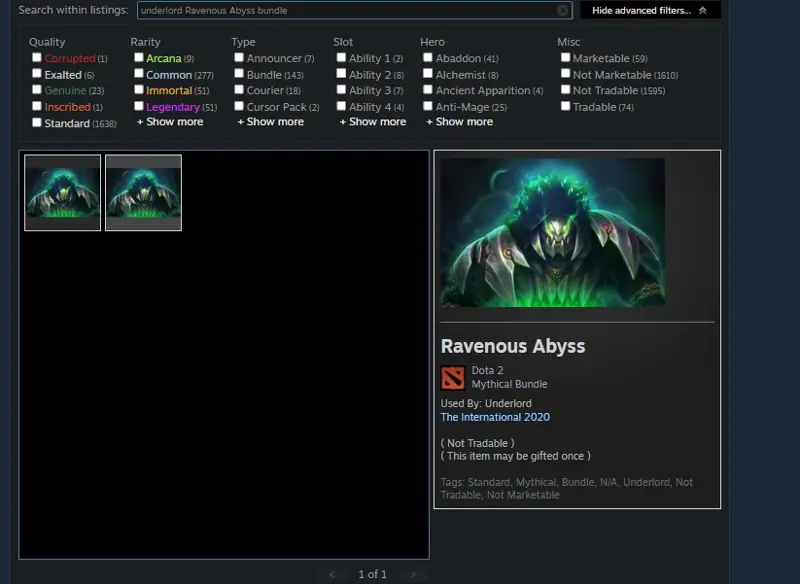Screen dimensions: 800x584
Task: Toggle the Common rarity filter
Action: coord(139,74)
